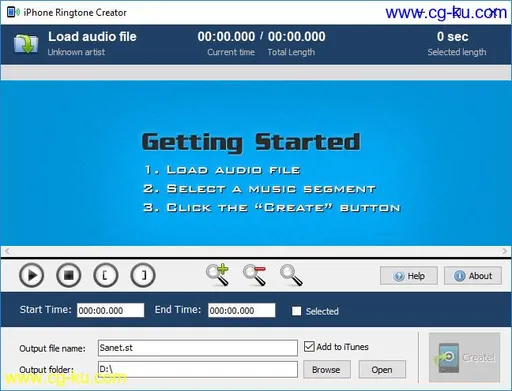Zoom out with the minus magnifier icon
Viewport: 512px width, 391px height.
tap(255, 275)
